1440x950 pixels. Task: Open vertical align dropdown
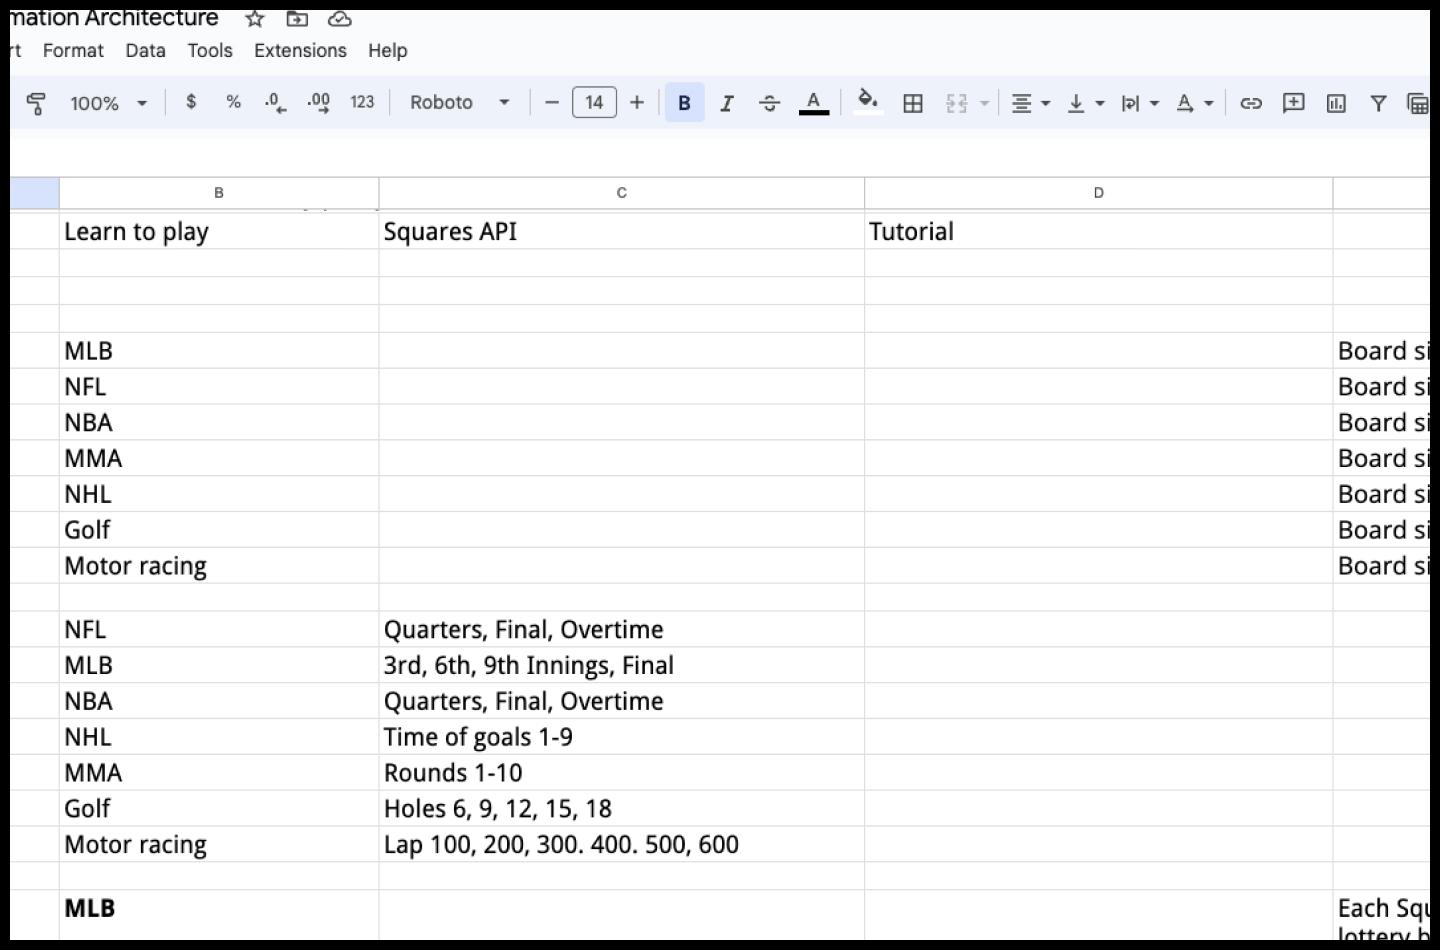click(x=1085, y=103)
